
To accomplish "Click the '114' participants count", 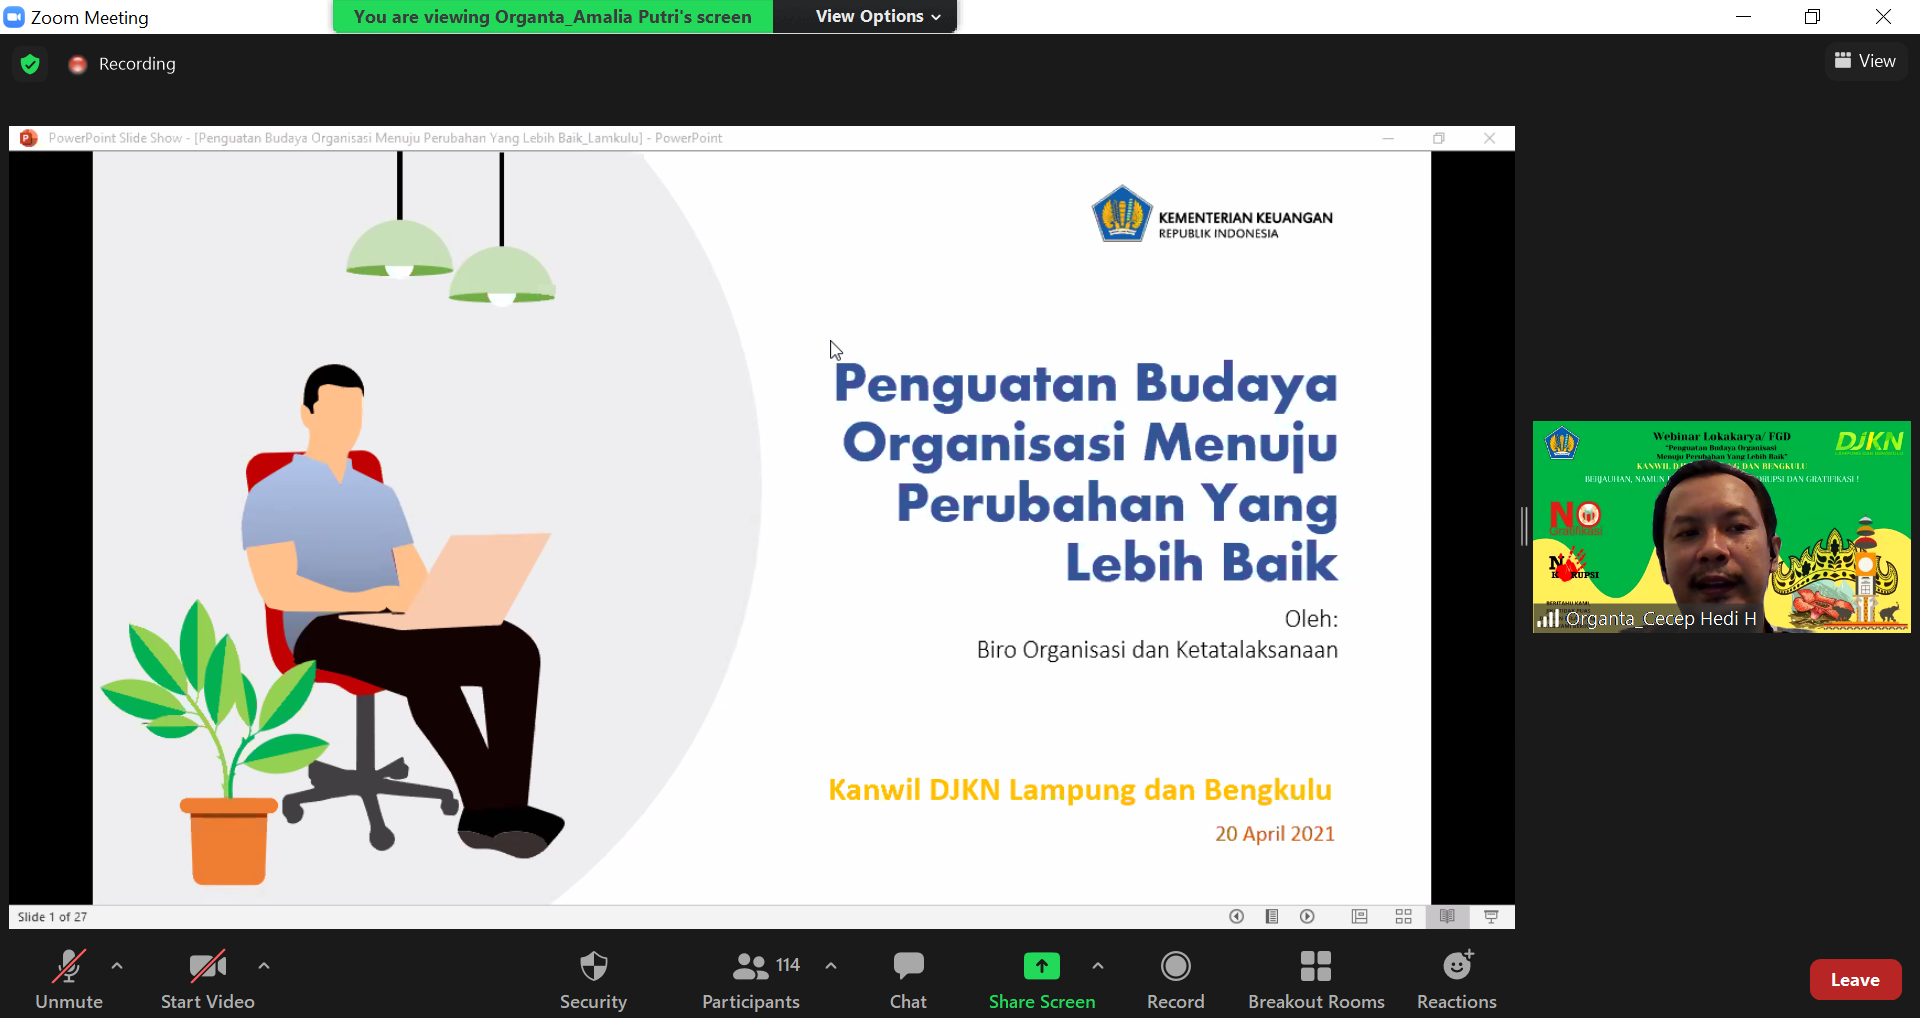I will point(788,965).
